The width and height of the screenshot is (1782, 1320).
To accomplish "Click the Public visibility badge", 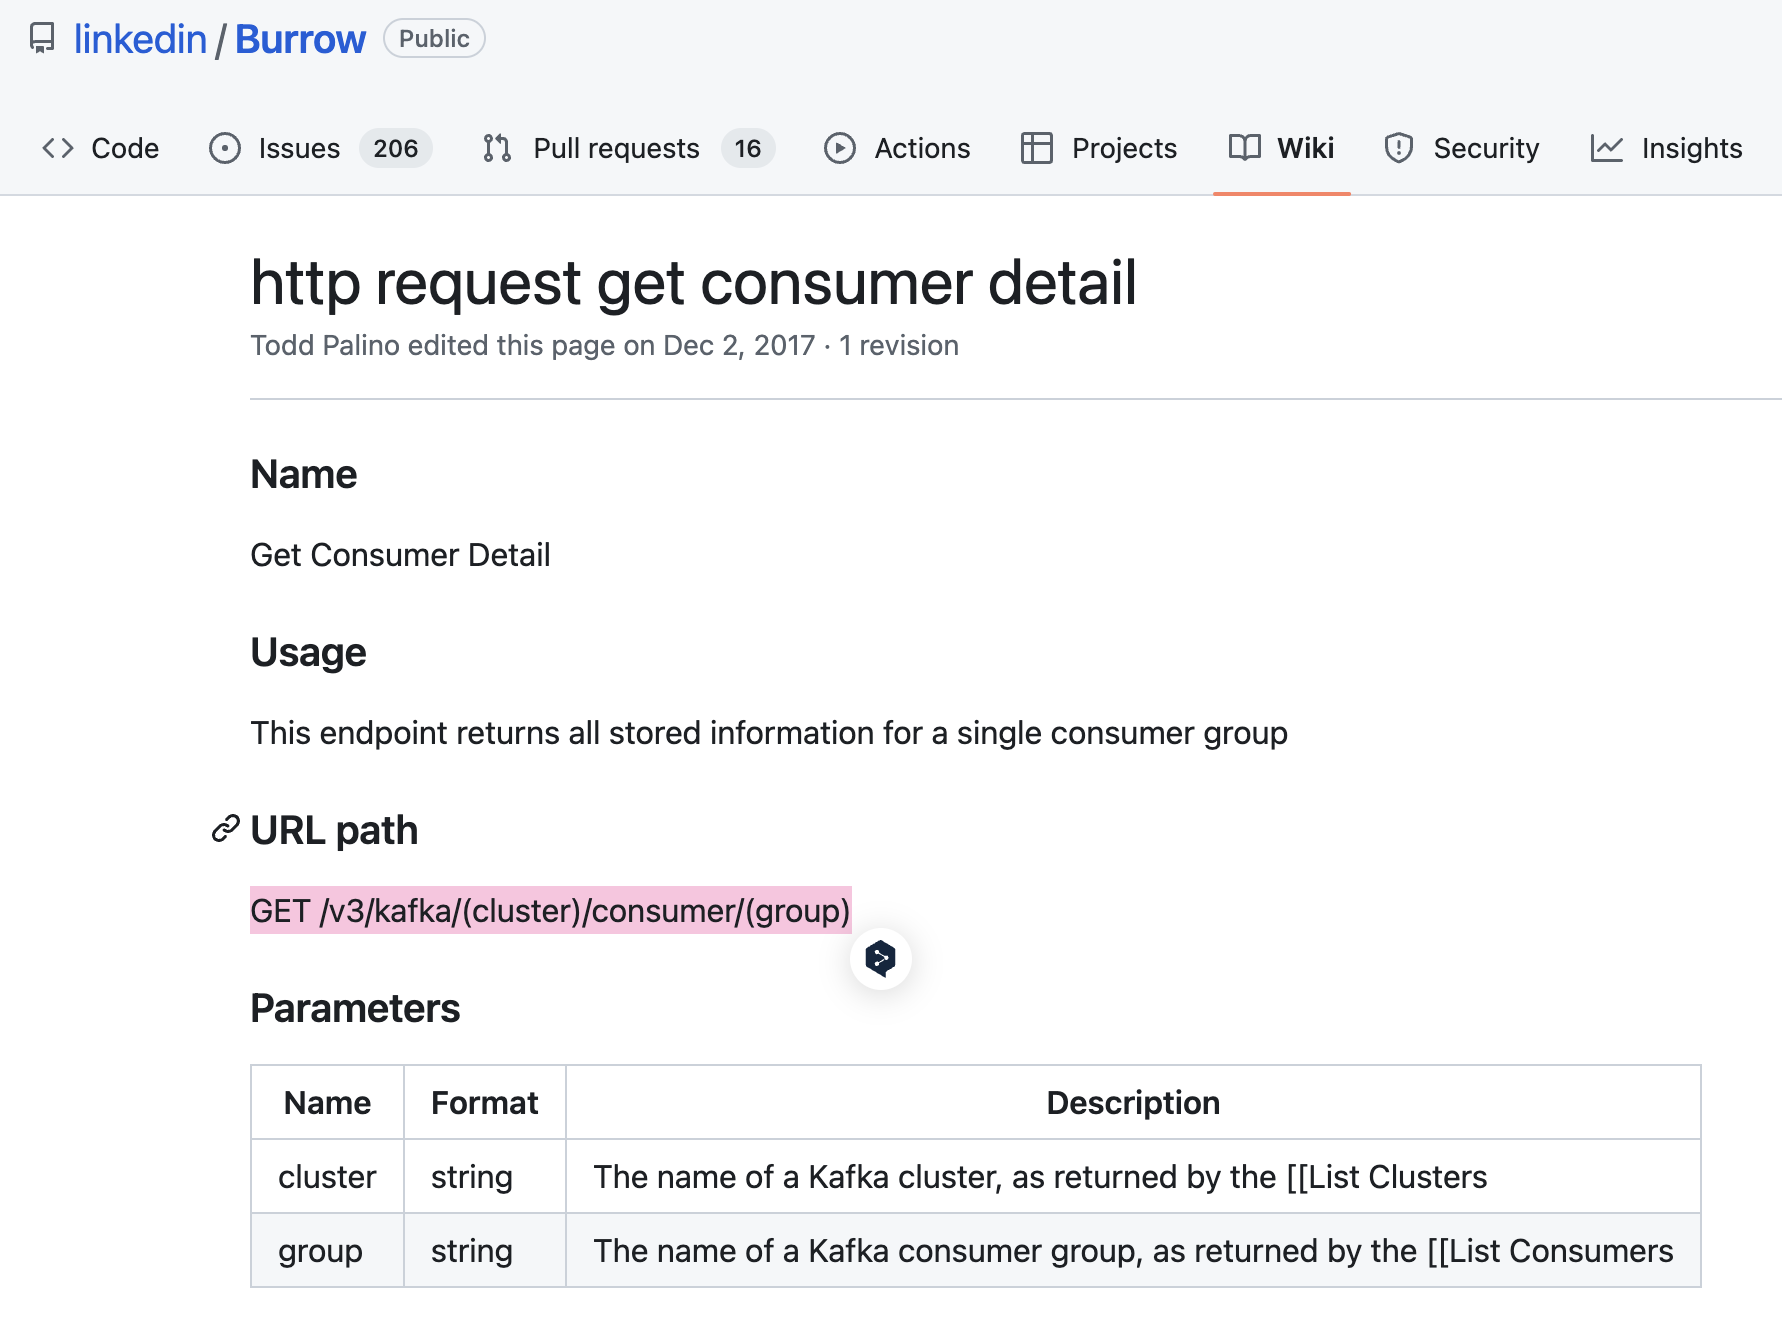I will tap(434, 38).
